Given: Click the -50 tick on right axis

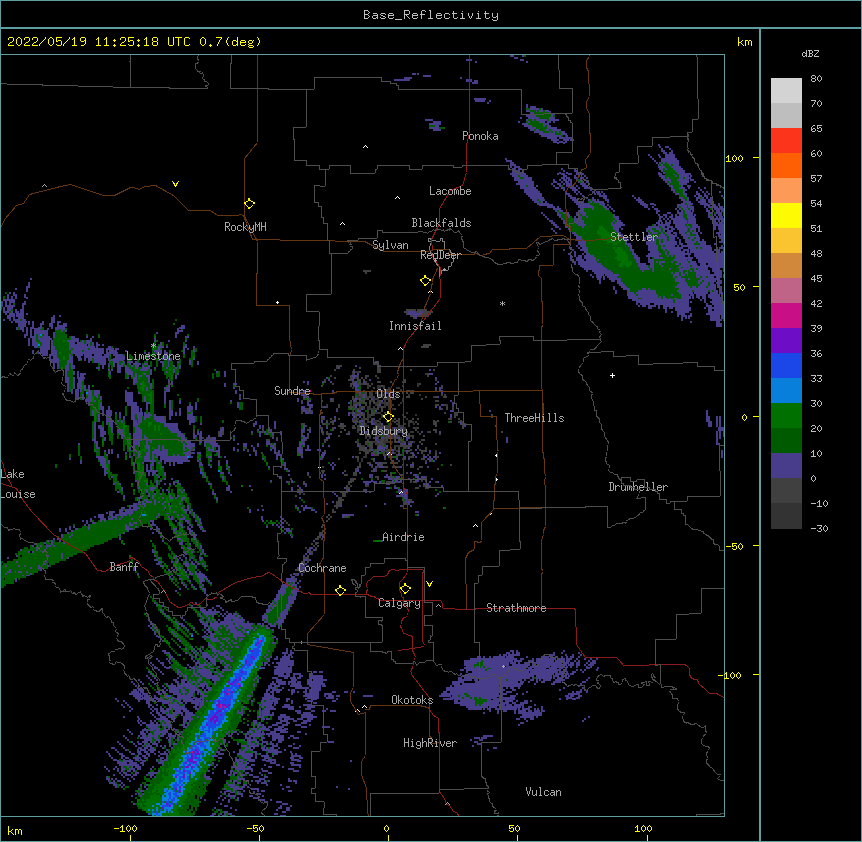Looking at the screenshot, I should [734, 546].
